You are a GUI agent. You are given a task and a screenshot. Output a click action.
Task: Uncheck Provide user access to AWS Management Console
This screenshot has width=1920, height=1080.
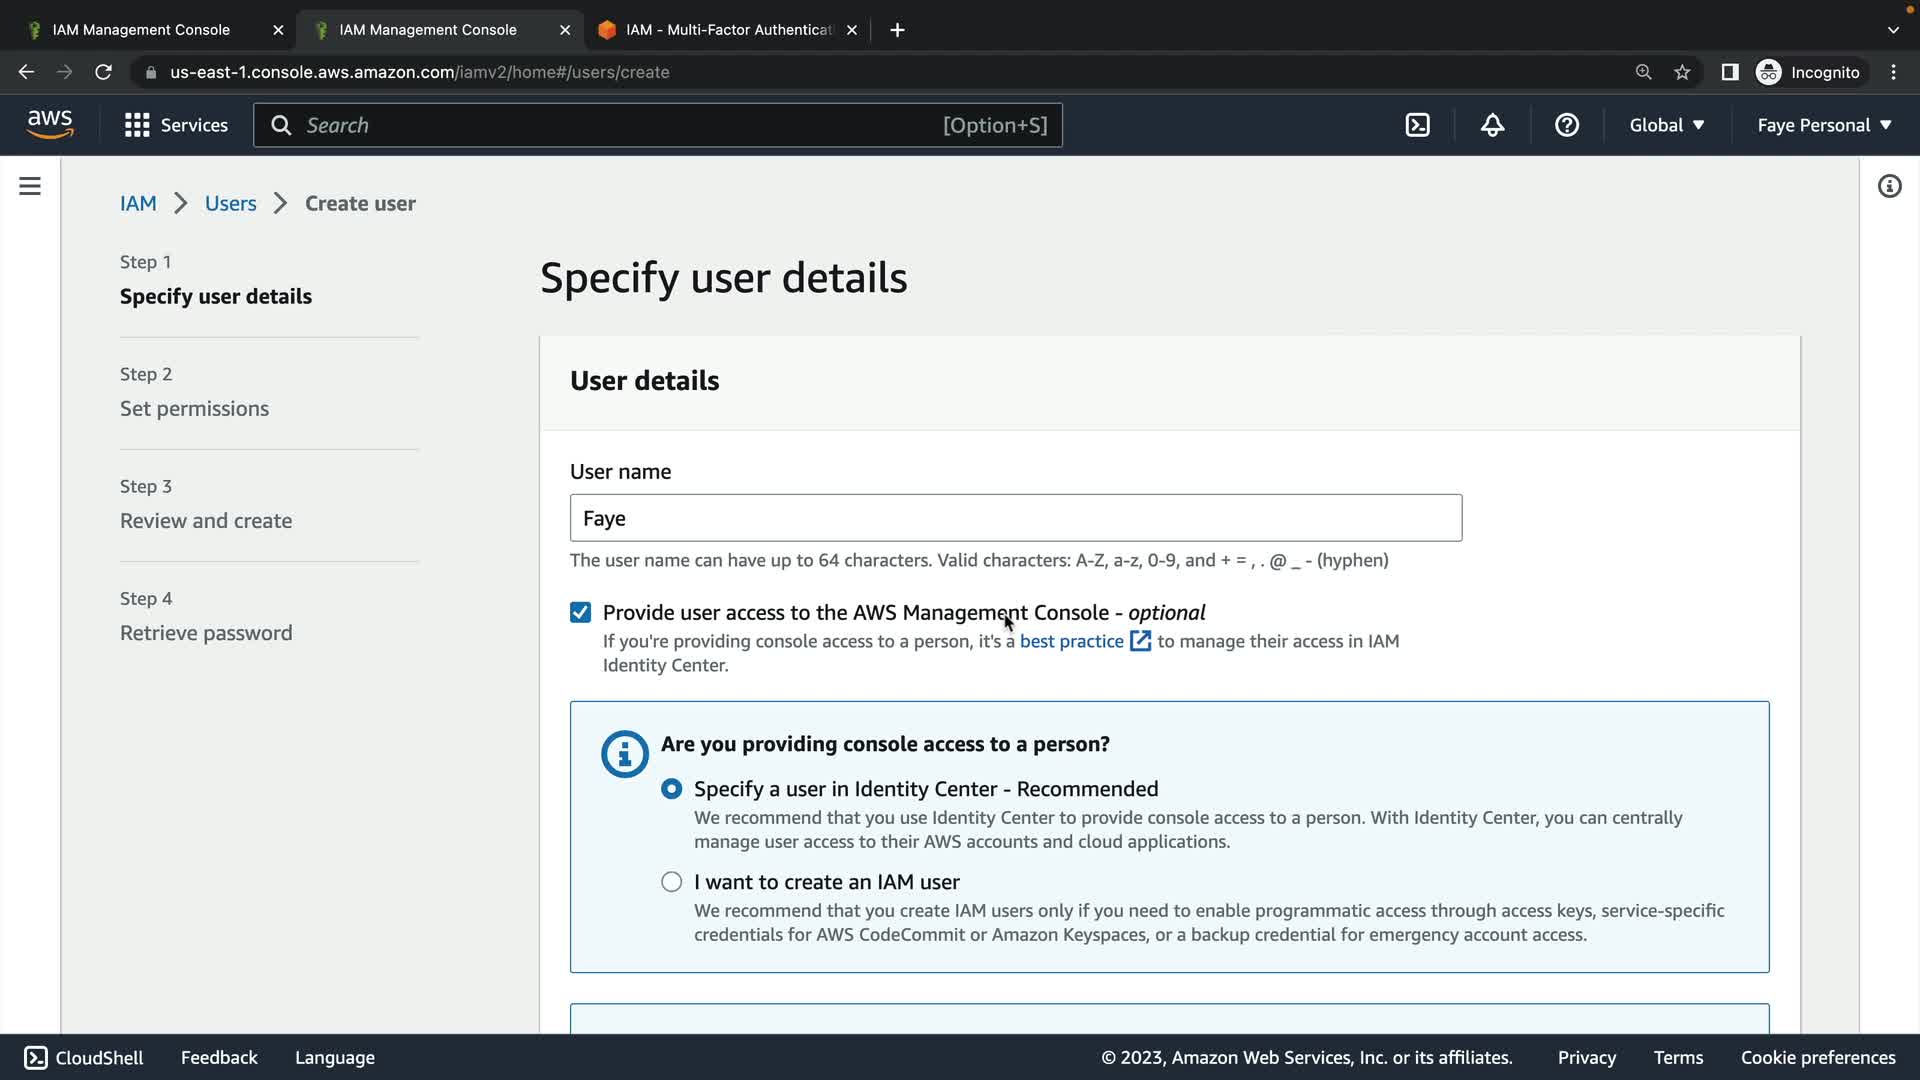click(580, 612)
